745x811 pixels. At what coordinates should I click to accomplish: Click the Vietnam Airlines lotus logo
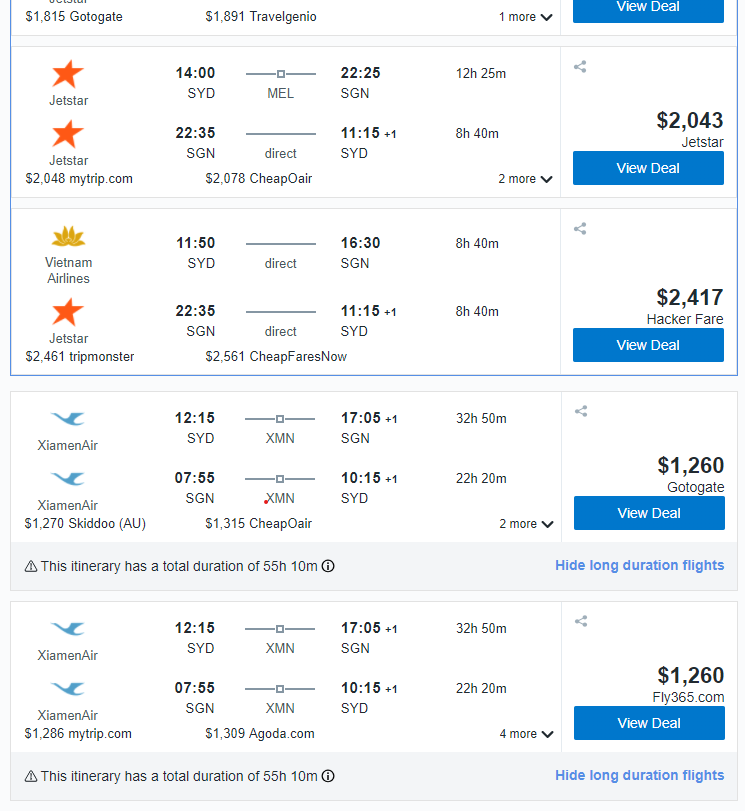pyautogui.click(x=68, y=238)
